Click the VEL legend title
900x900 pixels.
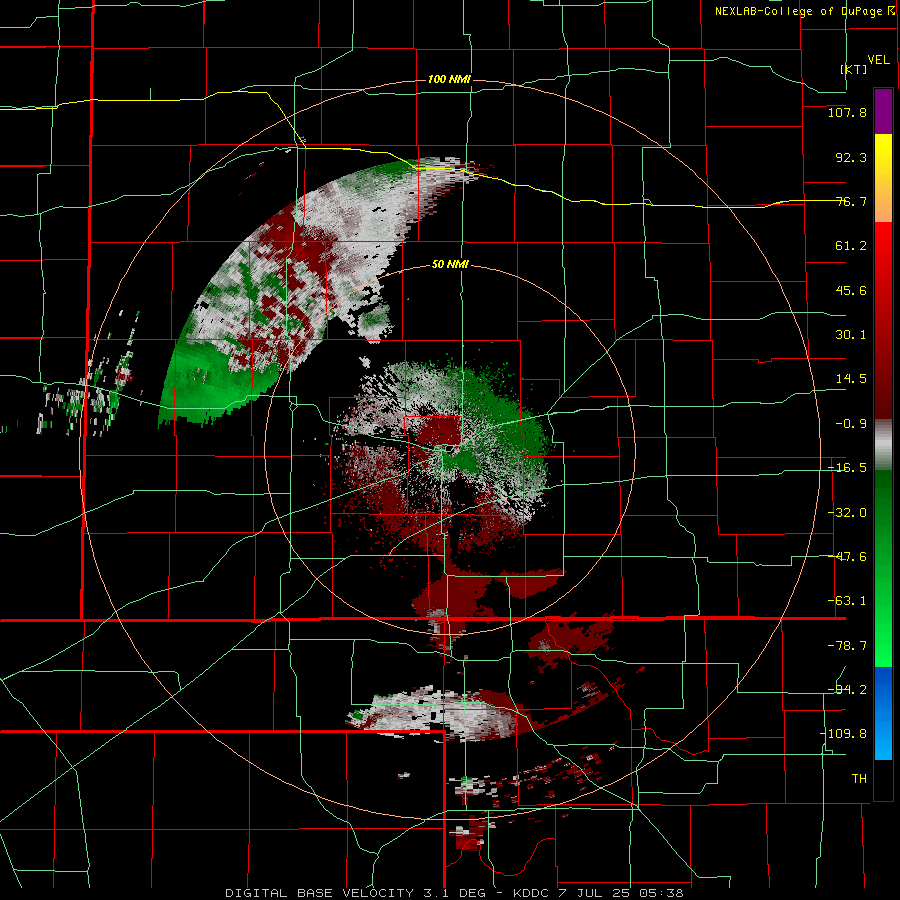(878, 60)
